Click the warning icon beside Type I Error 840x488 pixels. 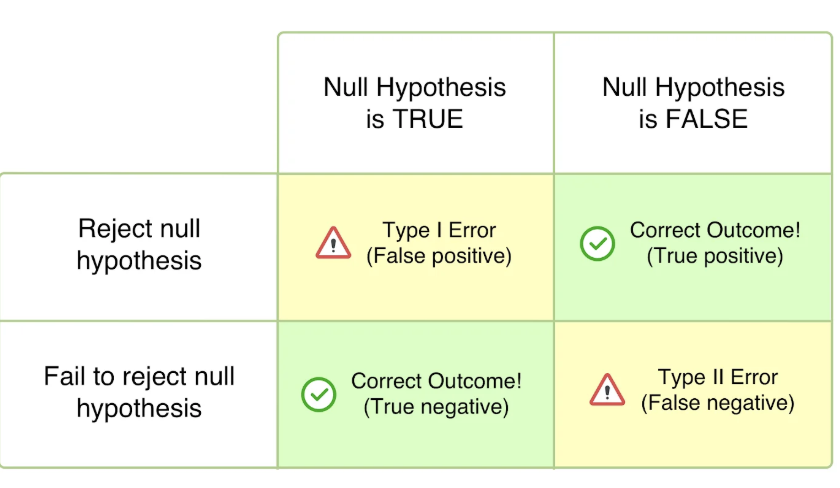(333, 242)
